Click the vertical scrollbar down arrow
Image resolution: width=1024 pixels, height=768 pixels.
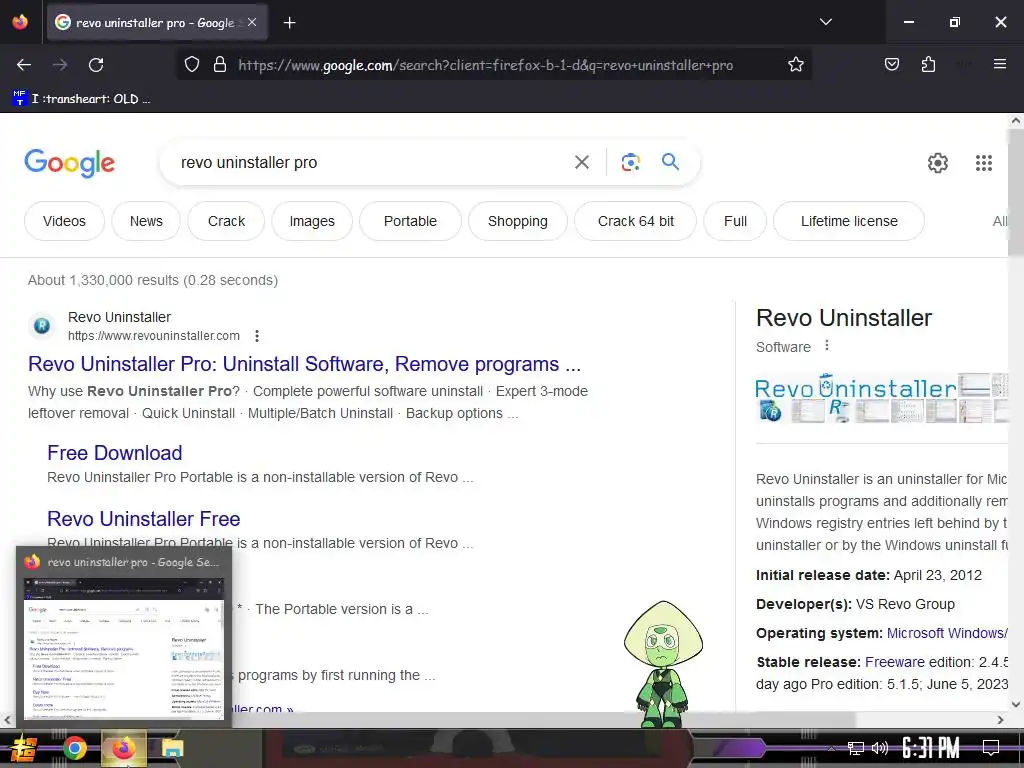pos(1016,705)
